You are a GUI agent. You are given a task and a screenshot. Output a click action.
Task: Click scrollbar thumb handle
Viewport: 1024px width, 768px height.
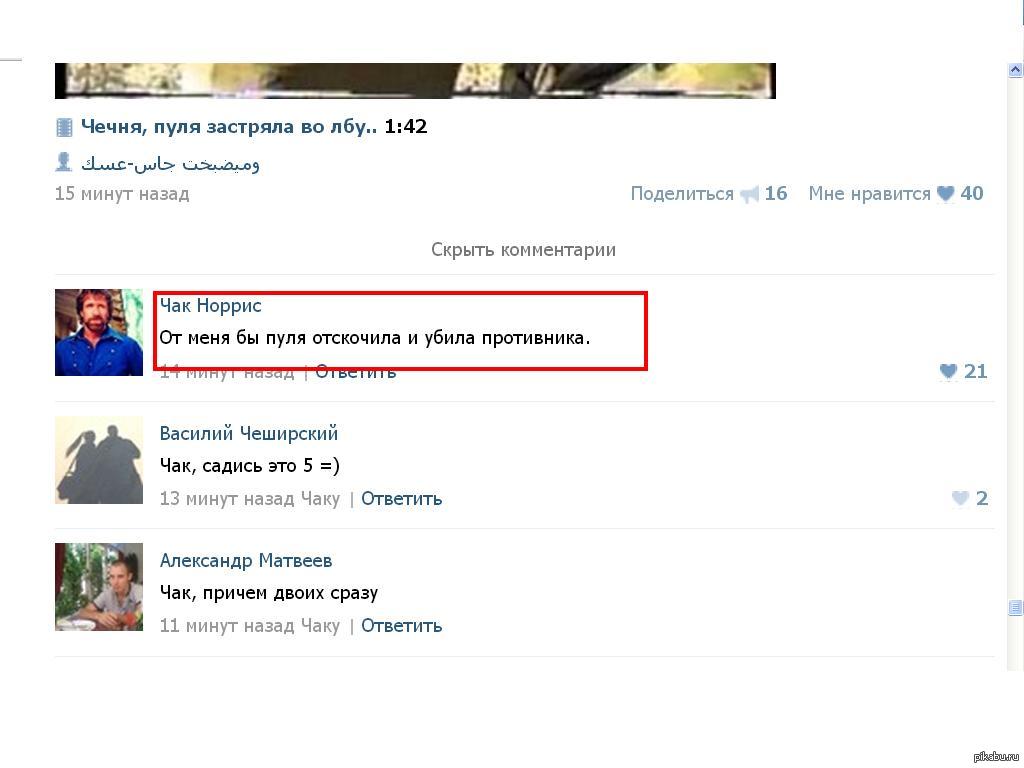1015,607
